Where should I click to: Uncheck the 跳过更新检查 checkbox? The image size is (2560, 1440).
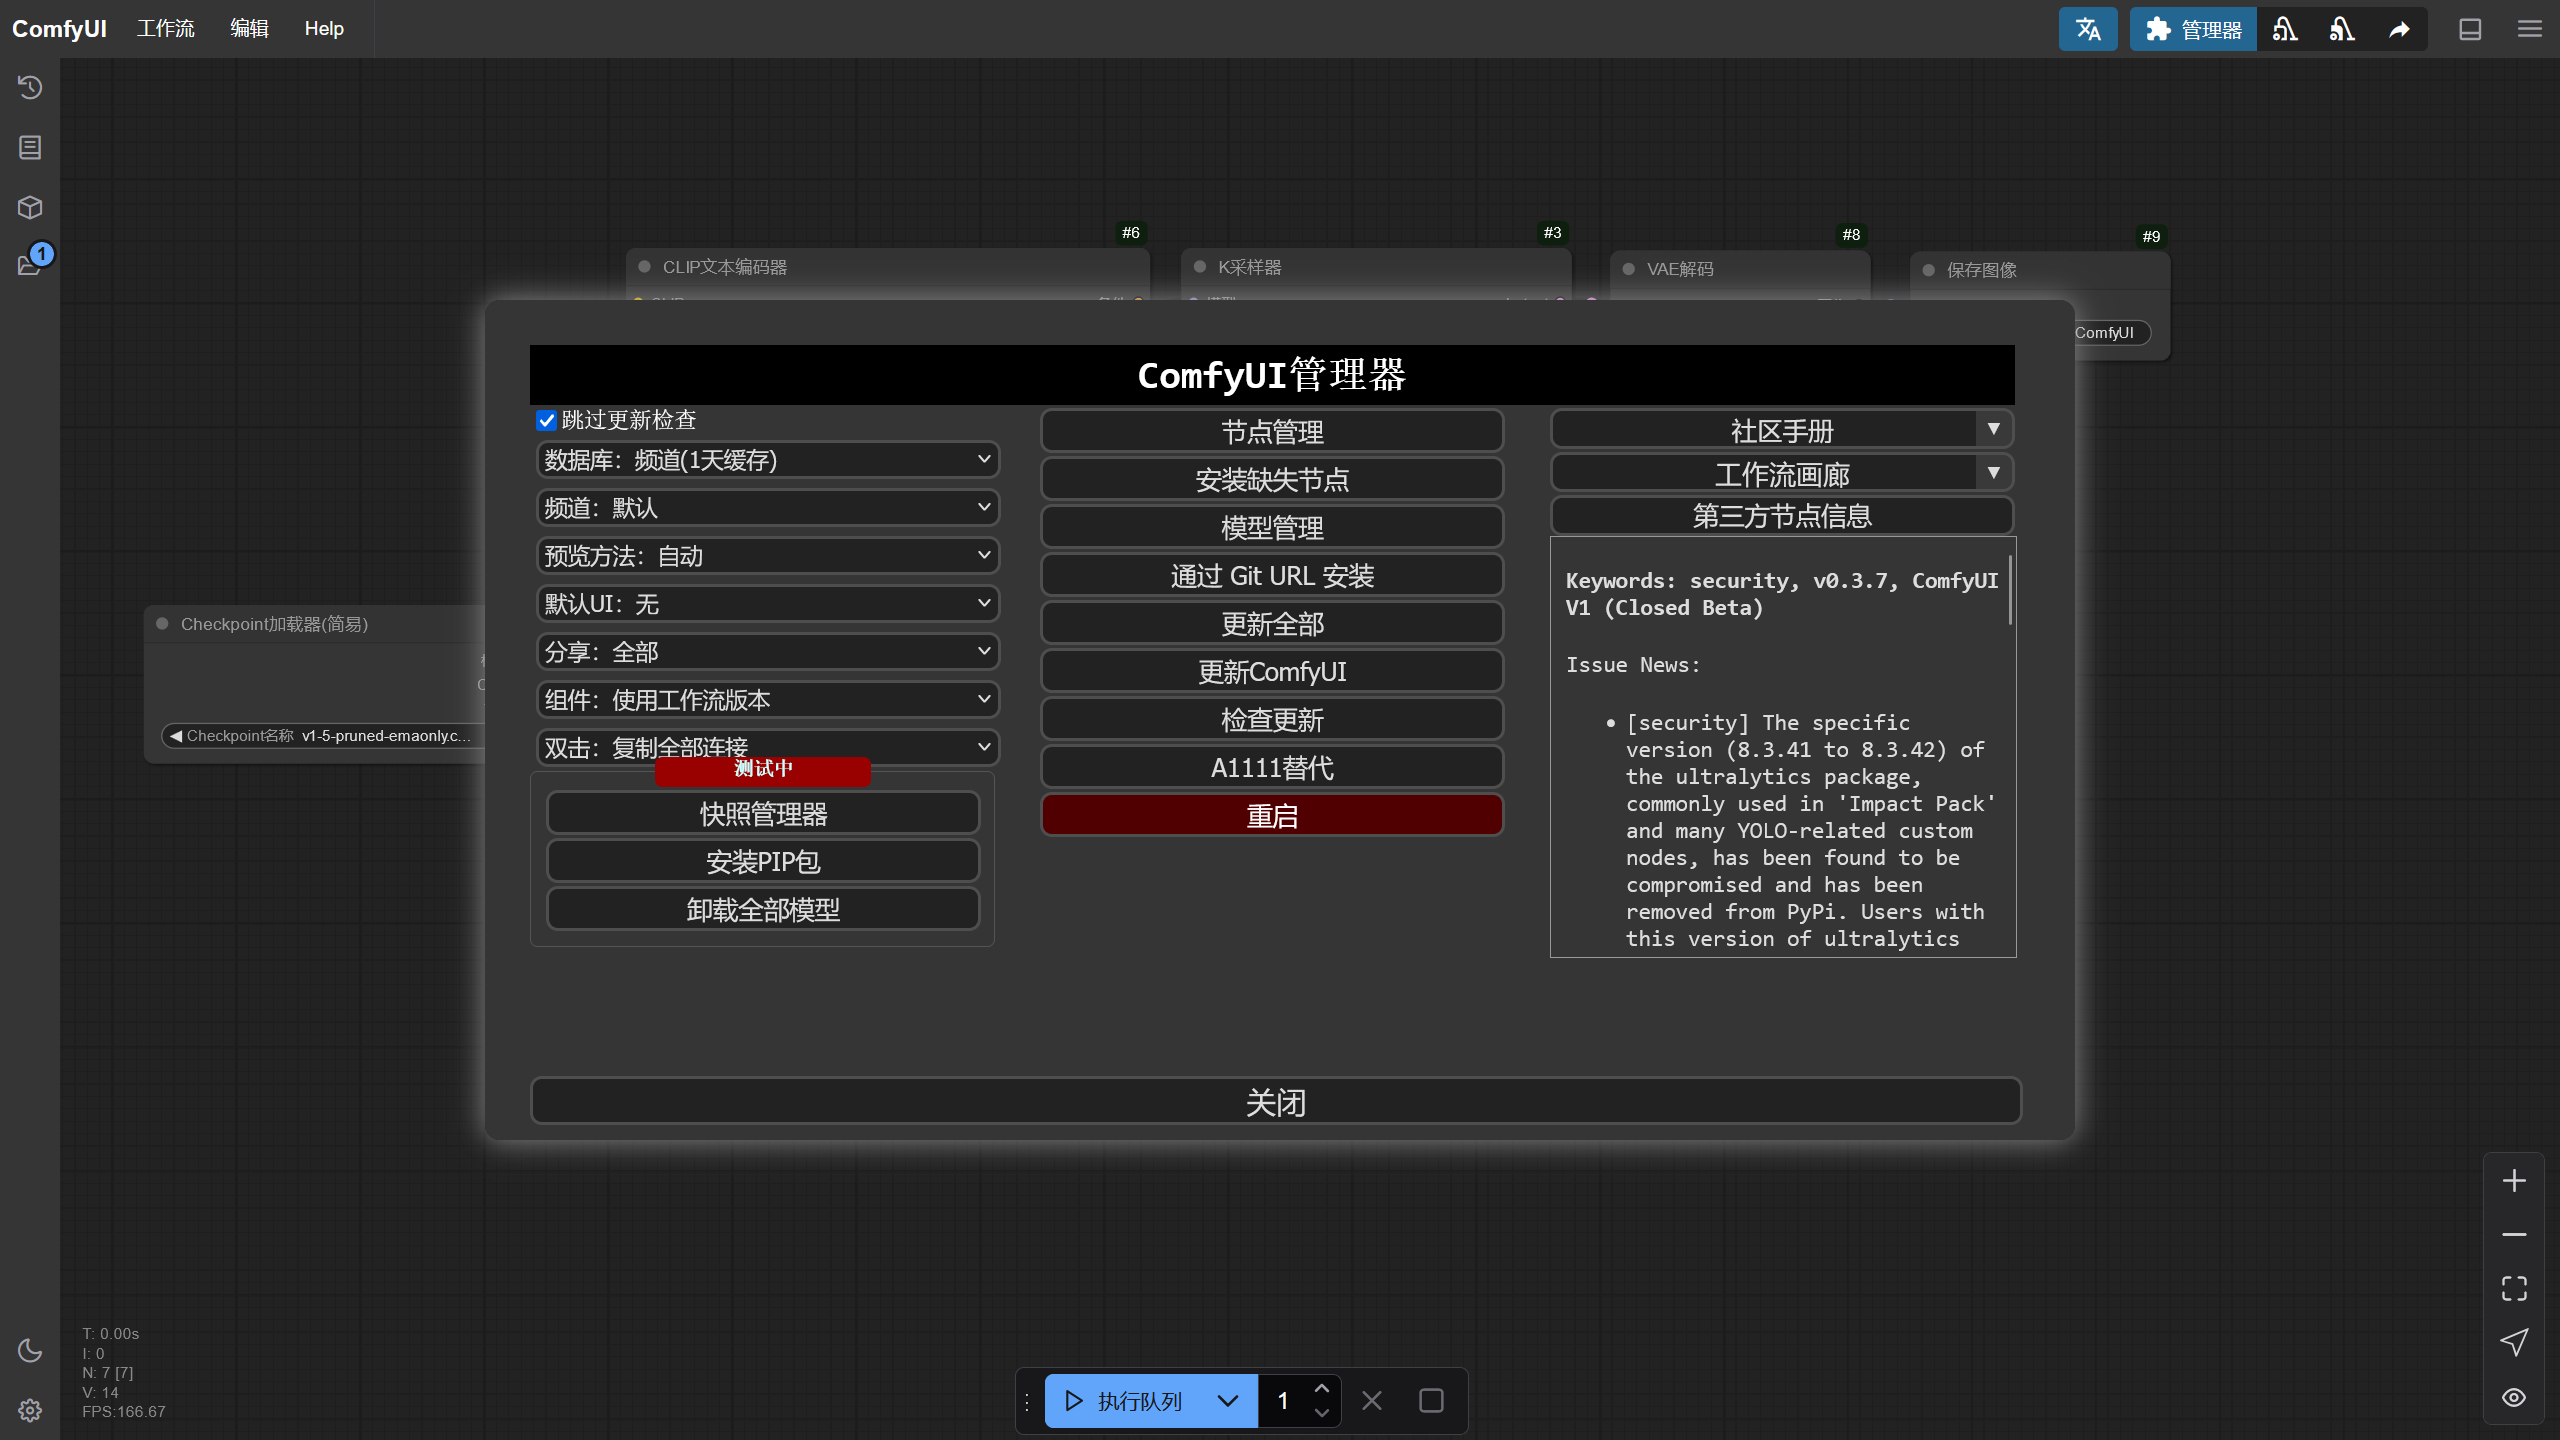546,421
